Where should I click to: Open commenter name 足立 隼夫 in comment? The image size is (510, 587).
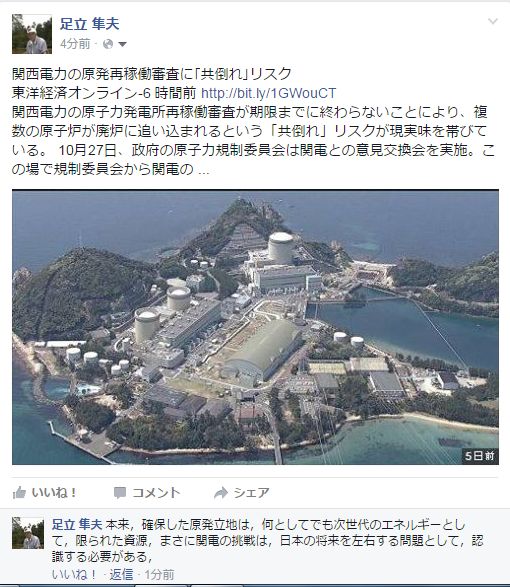(77, 524)
